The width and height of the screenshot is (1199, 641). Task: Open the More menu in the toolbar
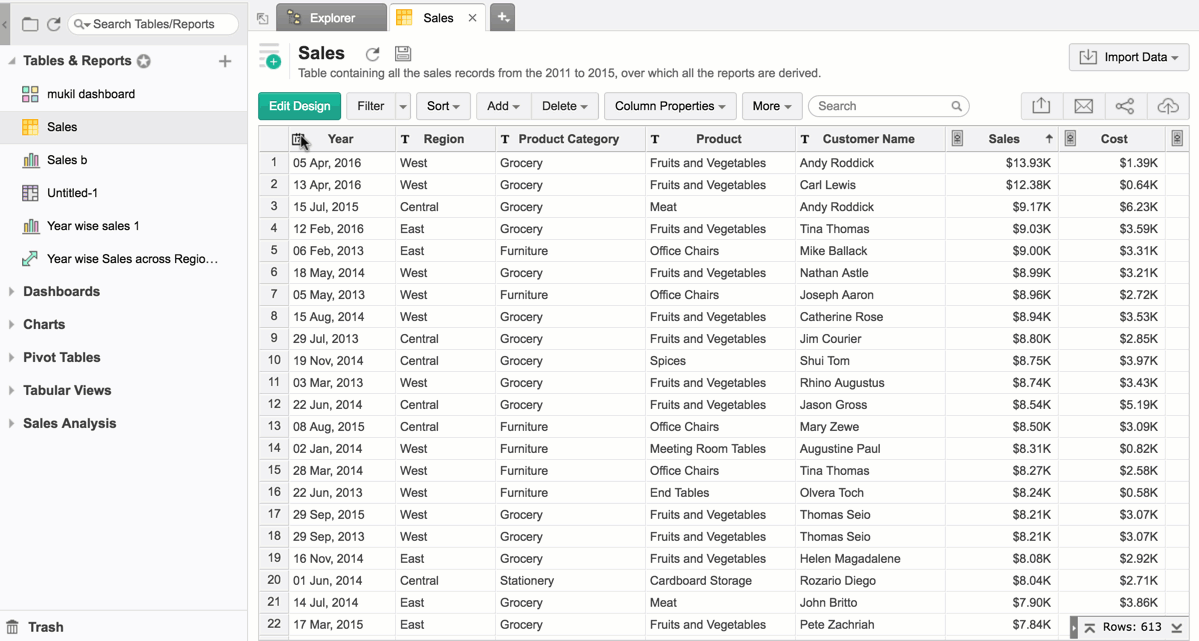pyautogui.click(x=771, y=106)
